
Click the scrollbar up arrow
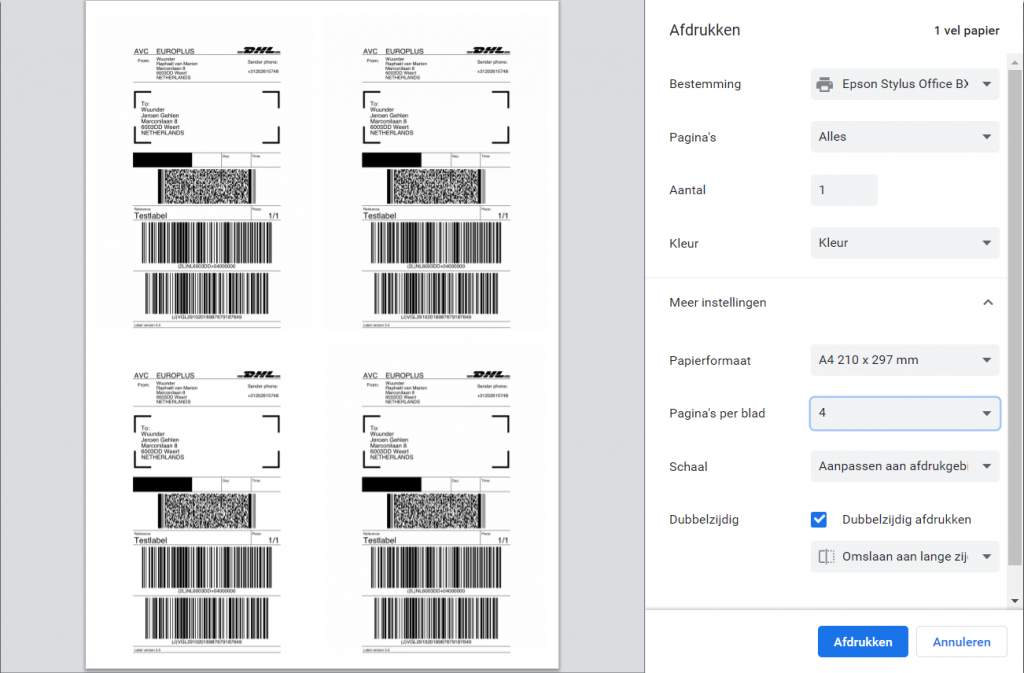[1014, 63]
